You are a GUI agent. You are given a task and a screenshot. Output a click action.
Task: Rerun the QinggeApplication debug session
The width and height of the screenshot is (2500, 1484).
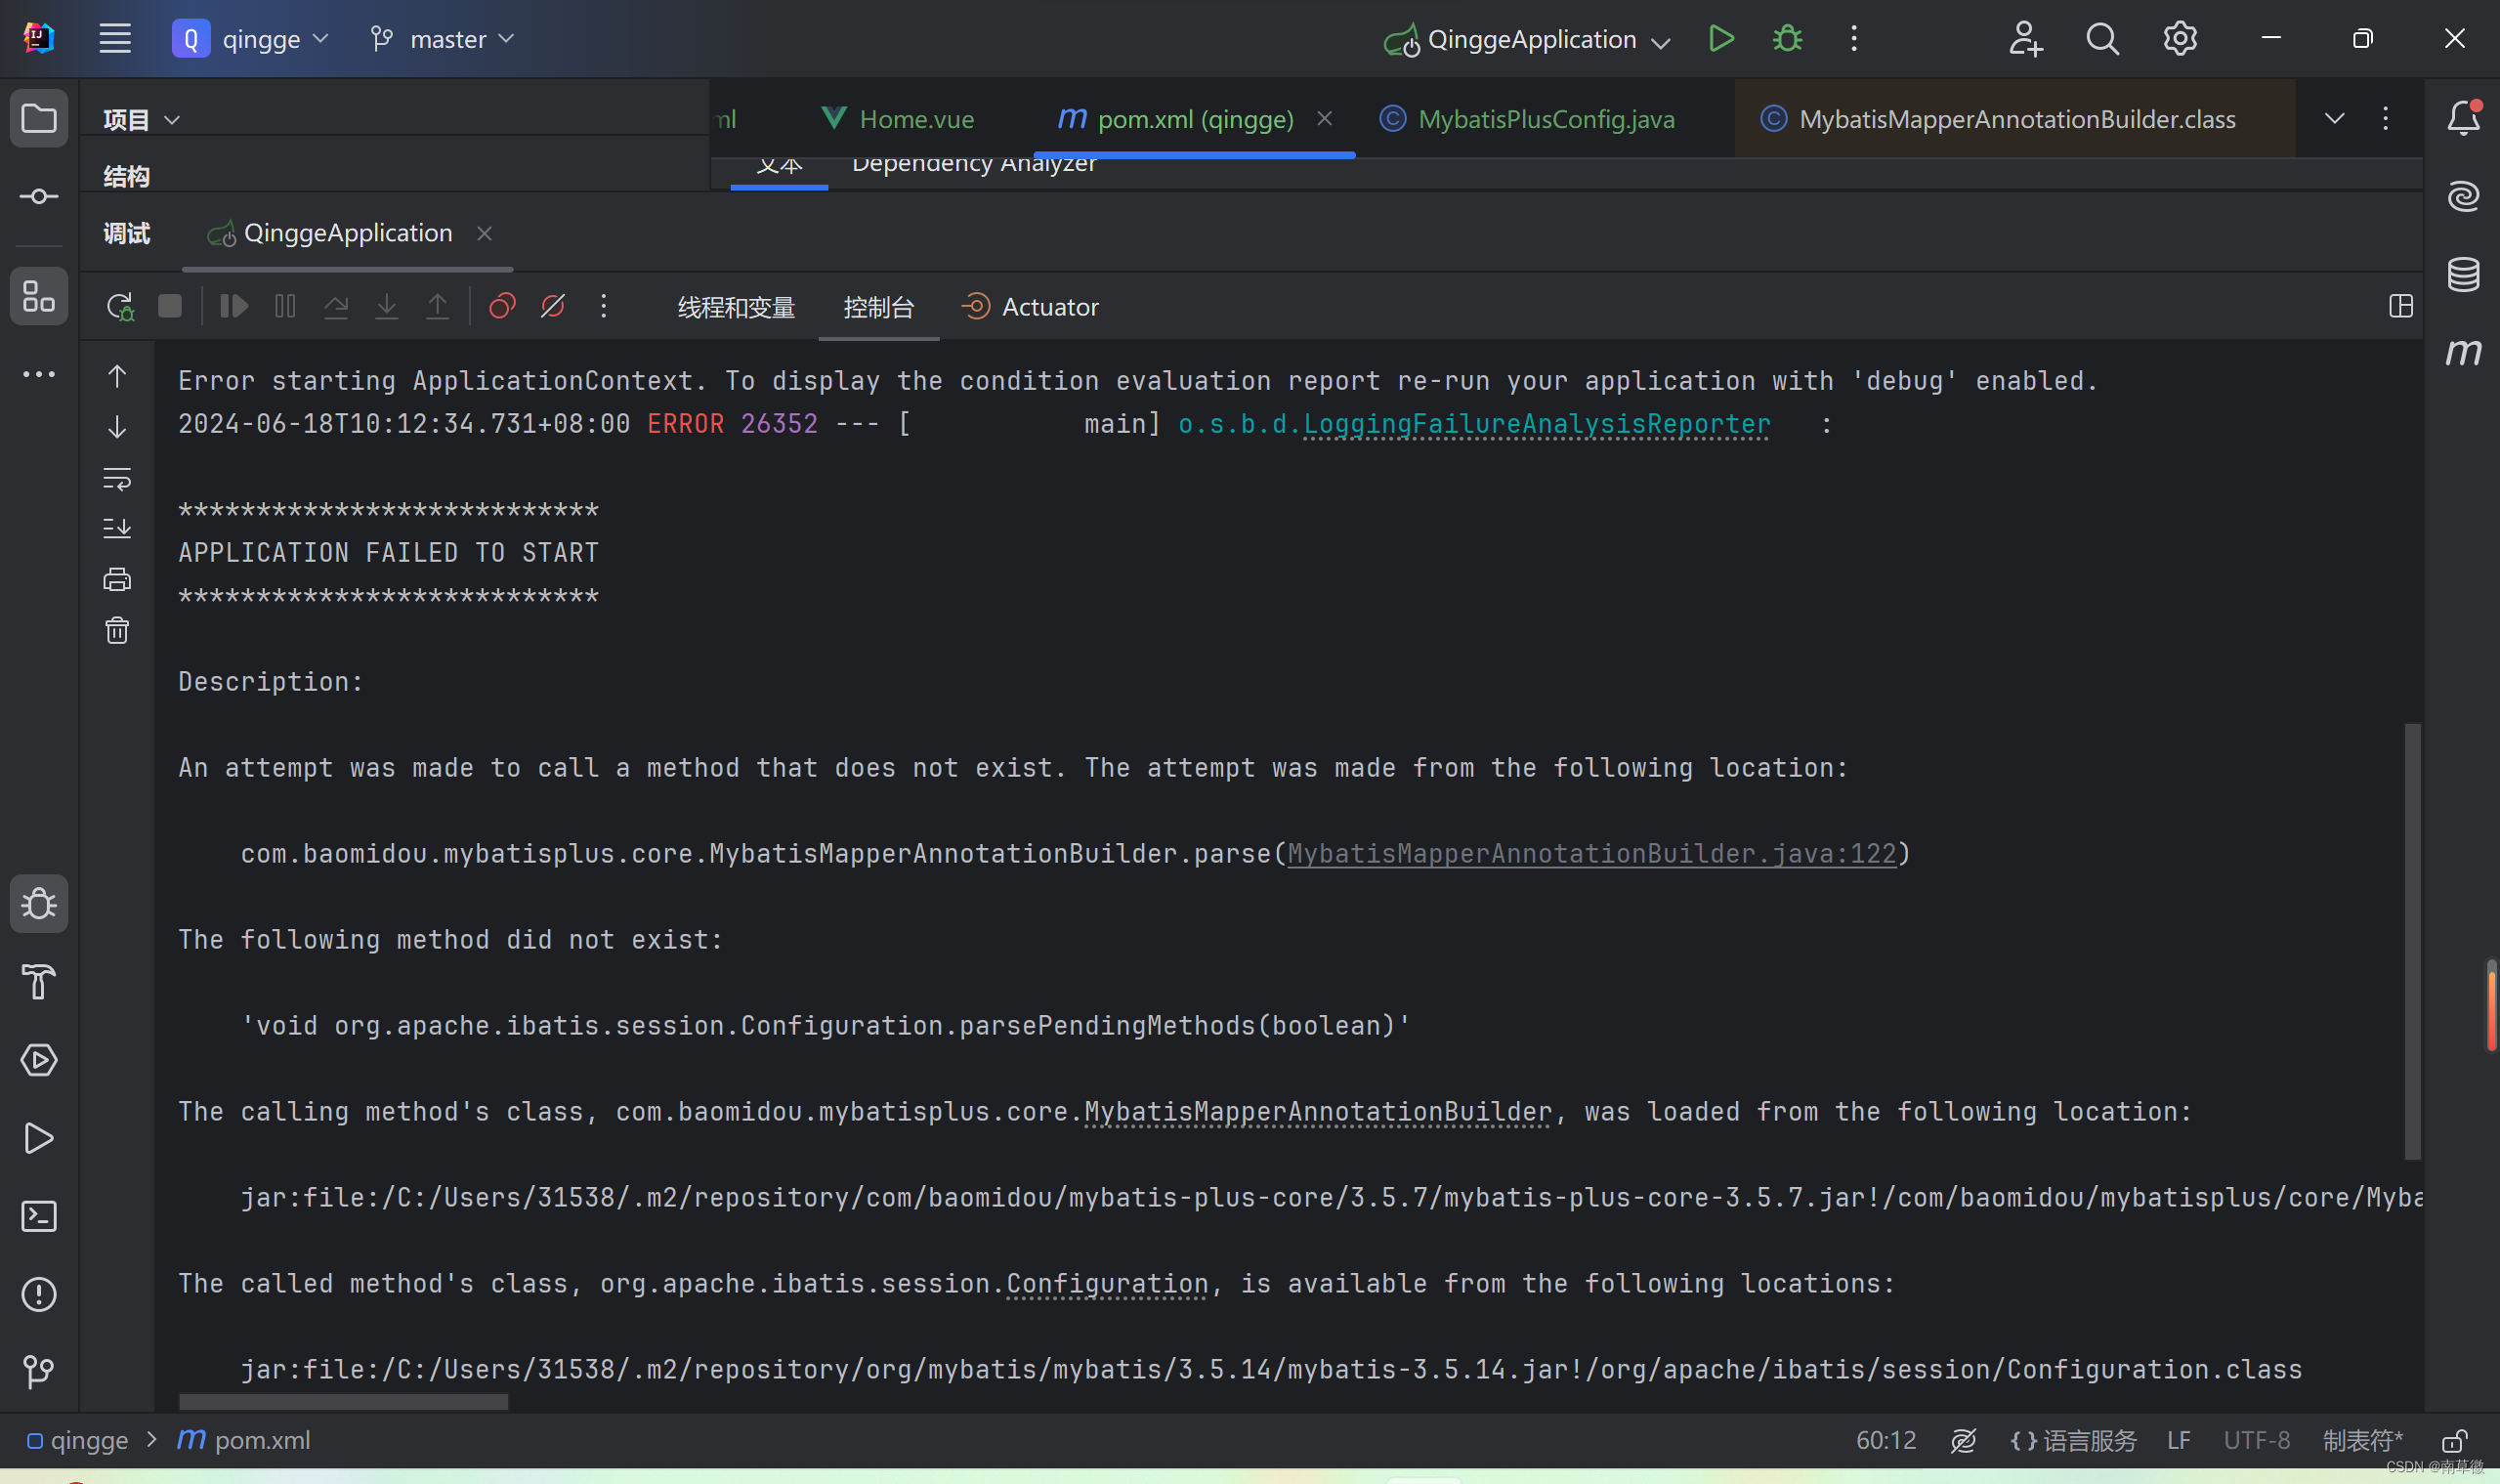tap(119, 306)
